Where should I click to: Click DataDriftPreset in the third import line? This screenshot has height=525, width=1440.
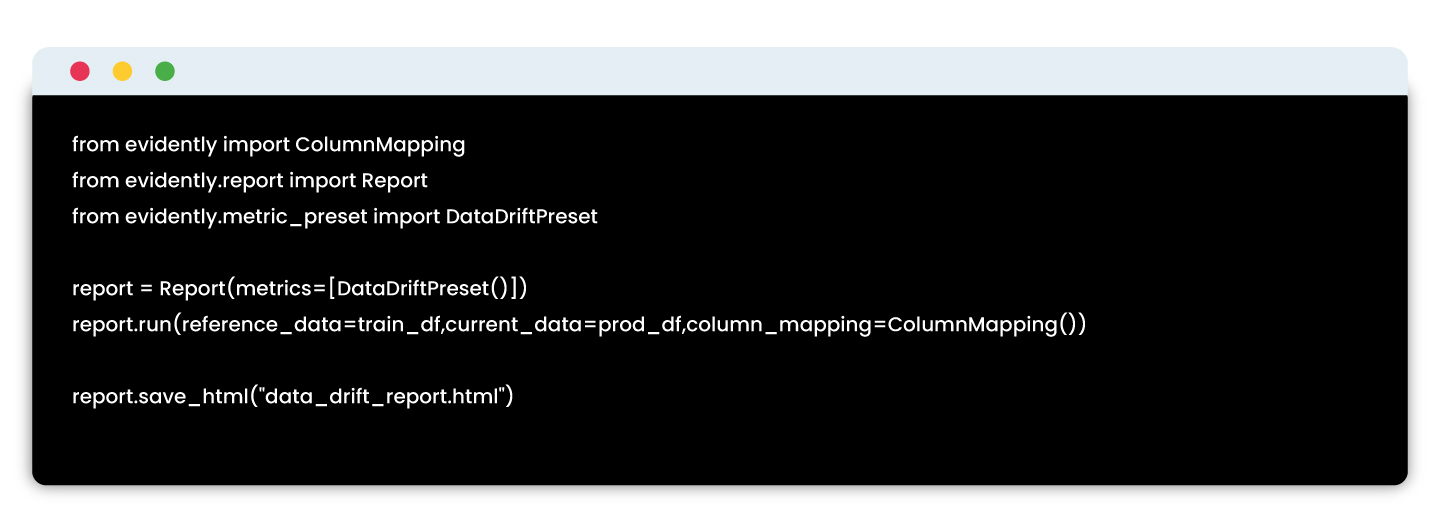521,216
